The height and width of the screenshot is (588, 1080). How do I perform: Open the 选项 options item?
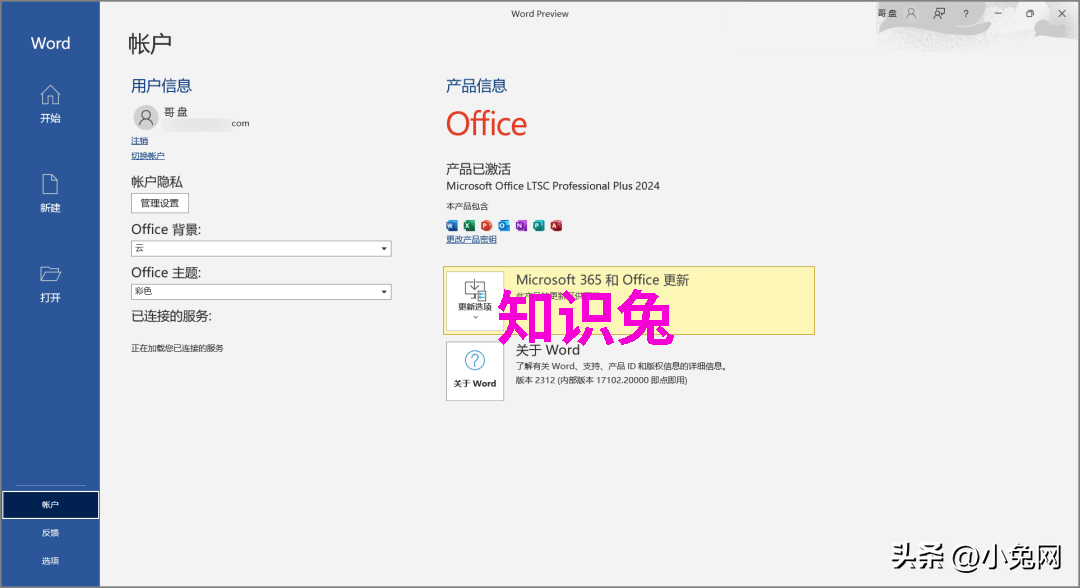pos(50,561)
